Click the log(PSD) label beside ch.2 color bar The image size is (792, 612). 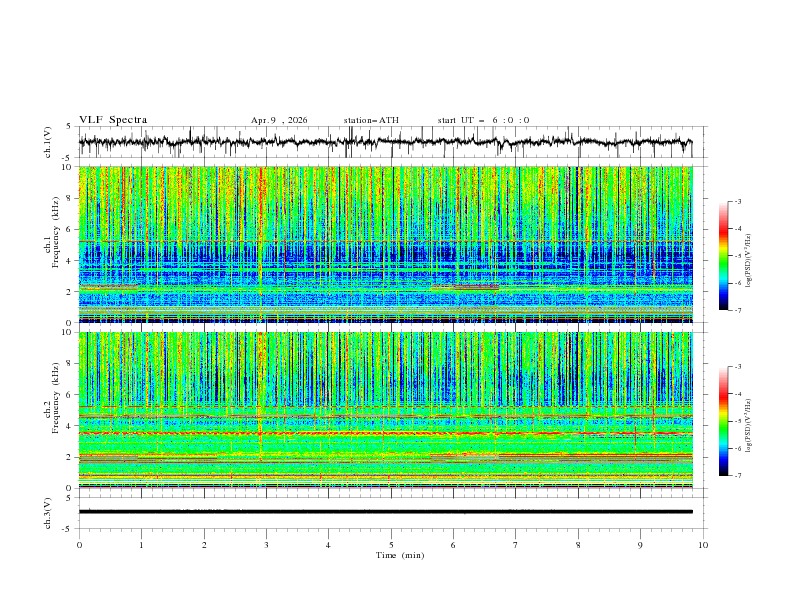749,425
